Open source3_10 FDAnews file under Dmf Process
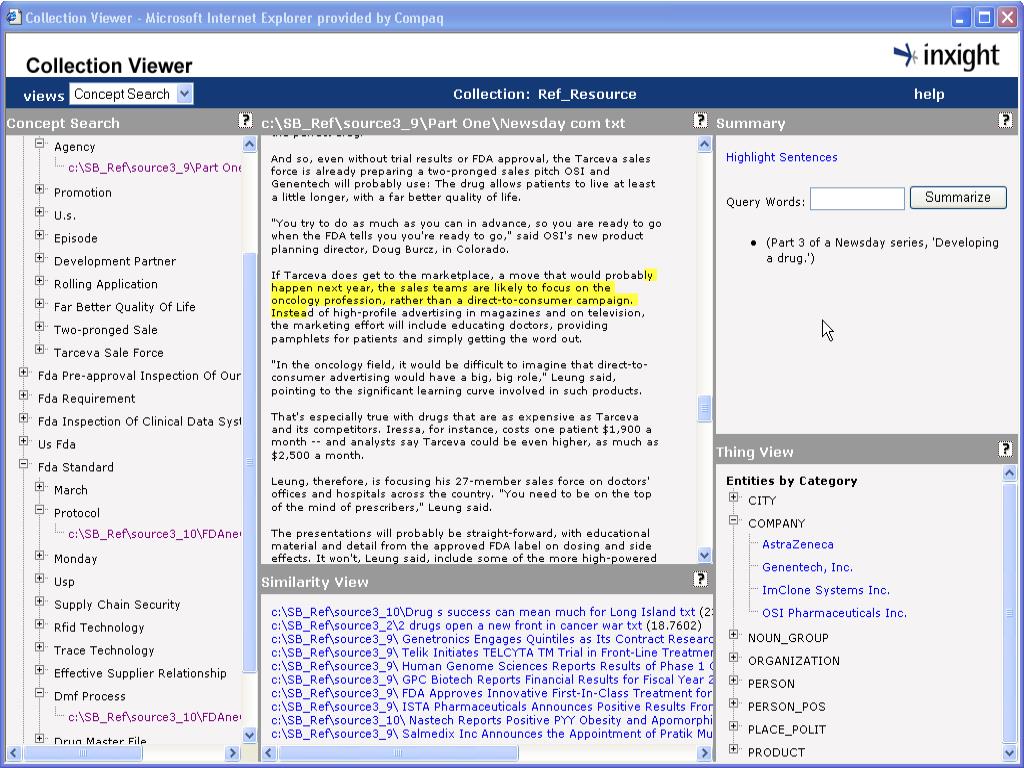This screenshot has height=768, width=1024. click(x=154, y=717)
